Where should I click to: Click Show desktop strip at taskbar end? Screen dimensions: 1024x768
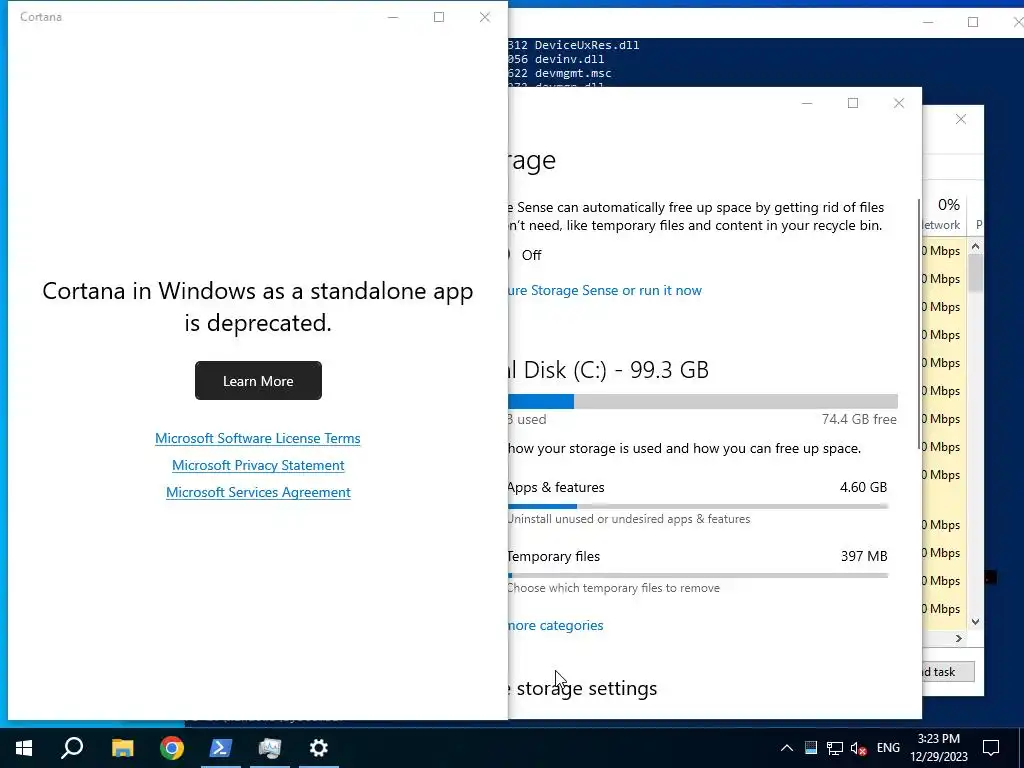point(1021,748)
